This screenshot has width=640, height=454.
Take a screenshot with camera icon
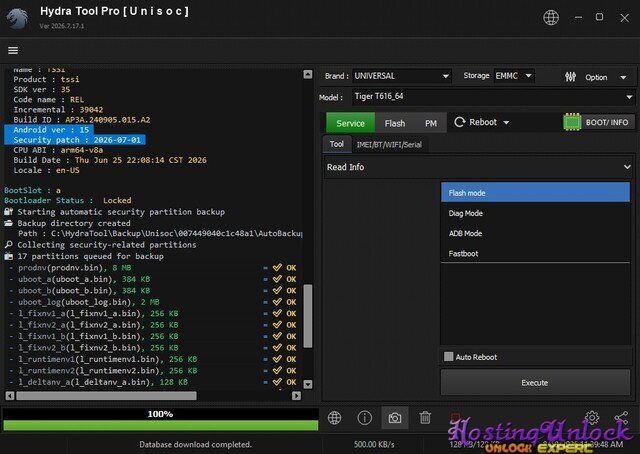395,418
